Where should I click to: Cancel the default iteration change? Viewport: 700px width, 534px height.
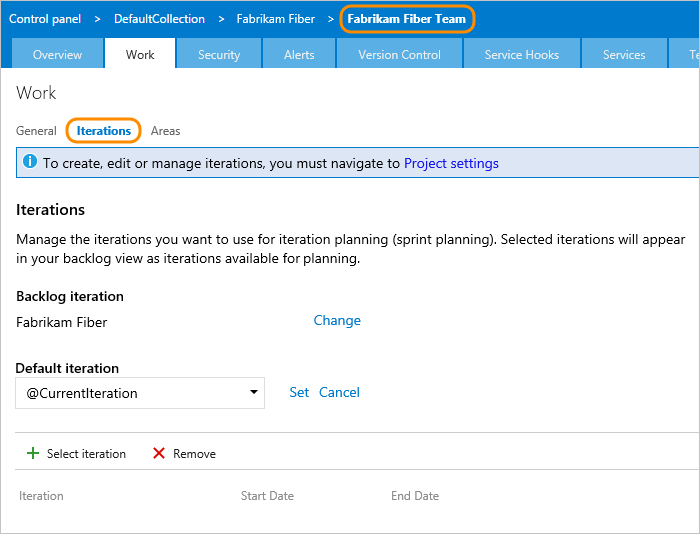(x=339, y=393)
